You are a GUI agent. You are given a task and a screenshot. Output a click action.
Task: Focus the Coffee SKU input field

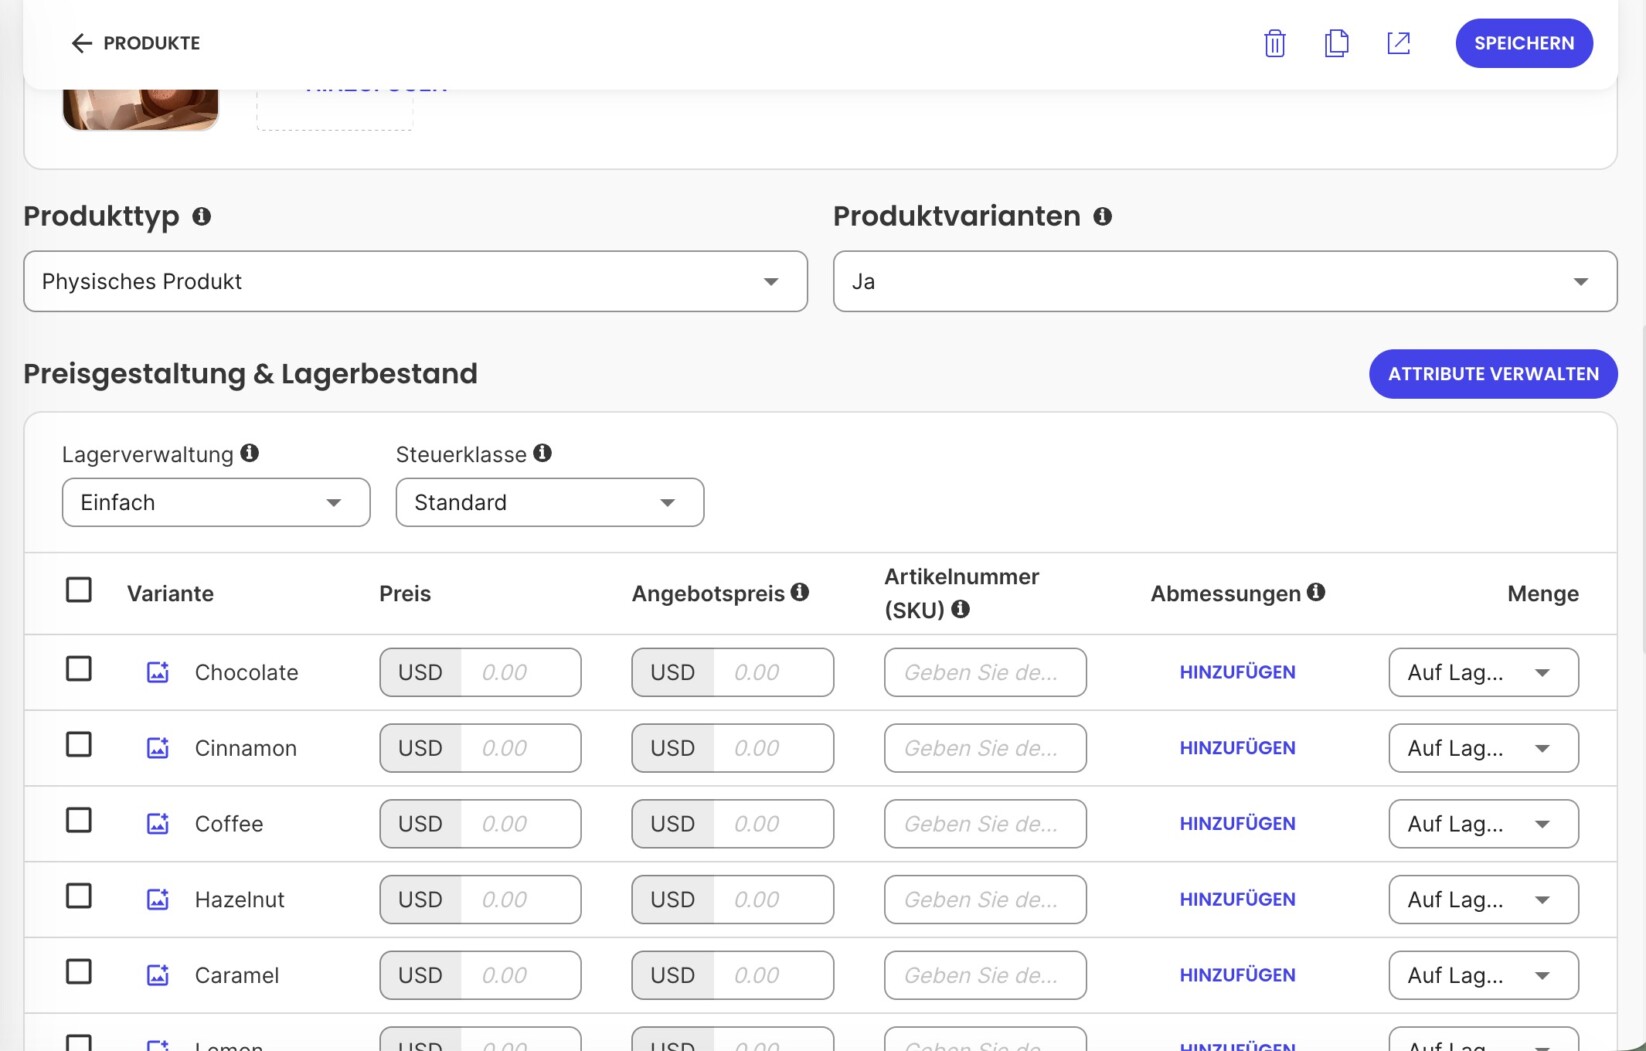[985, 824]
